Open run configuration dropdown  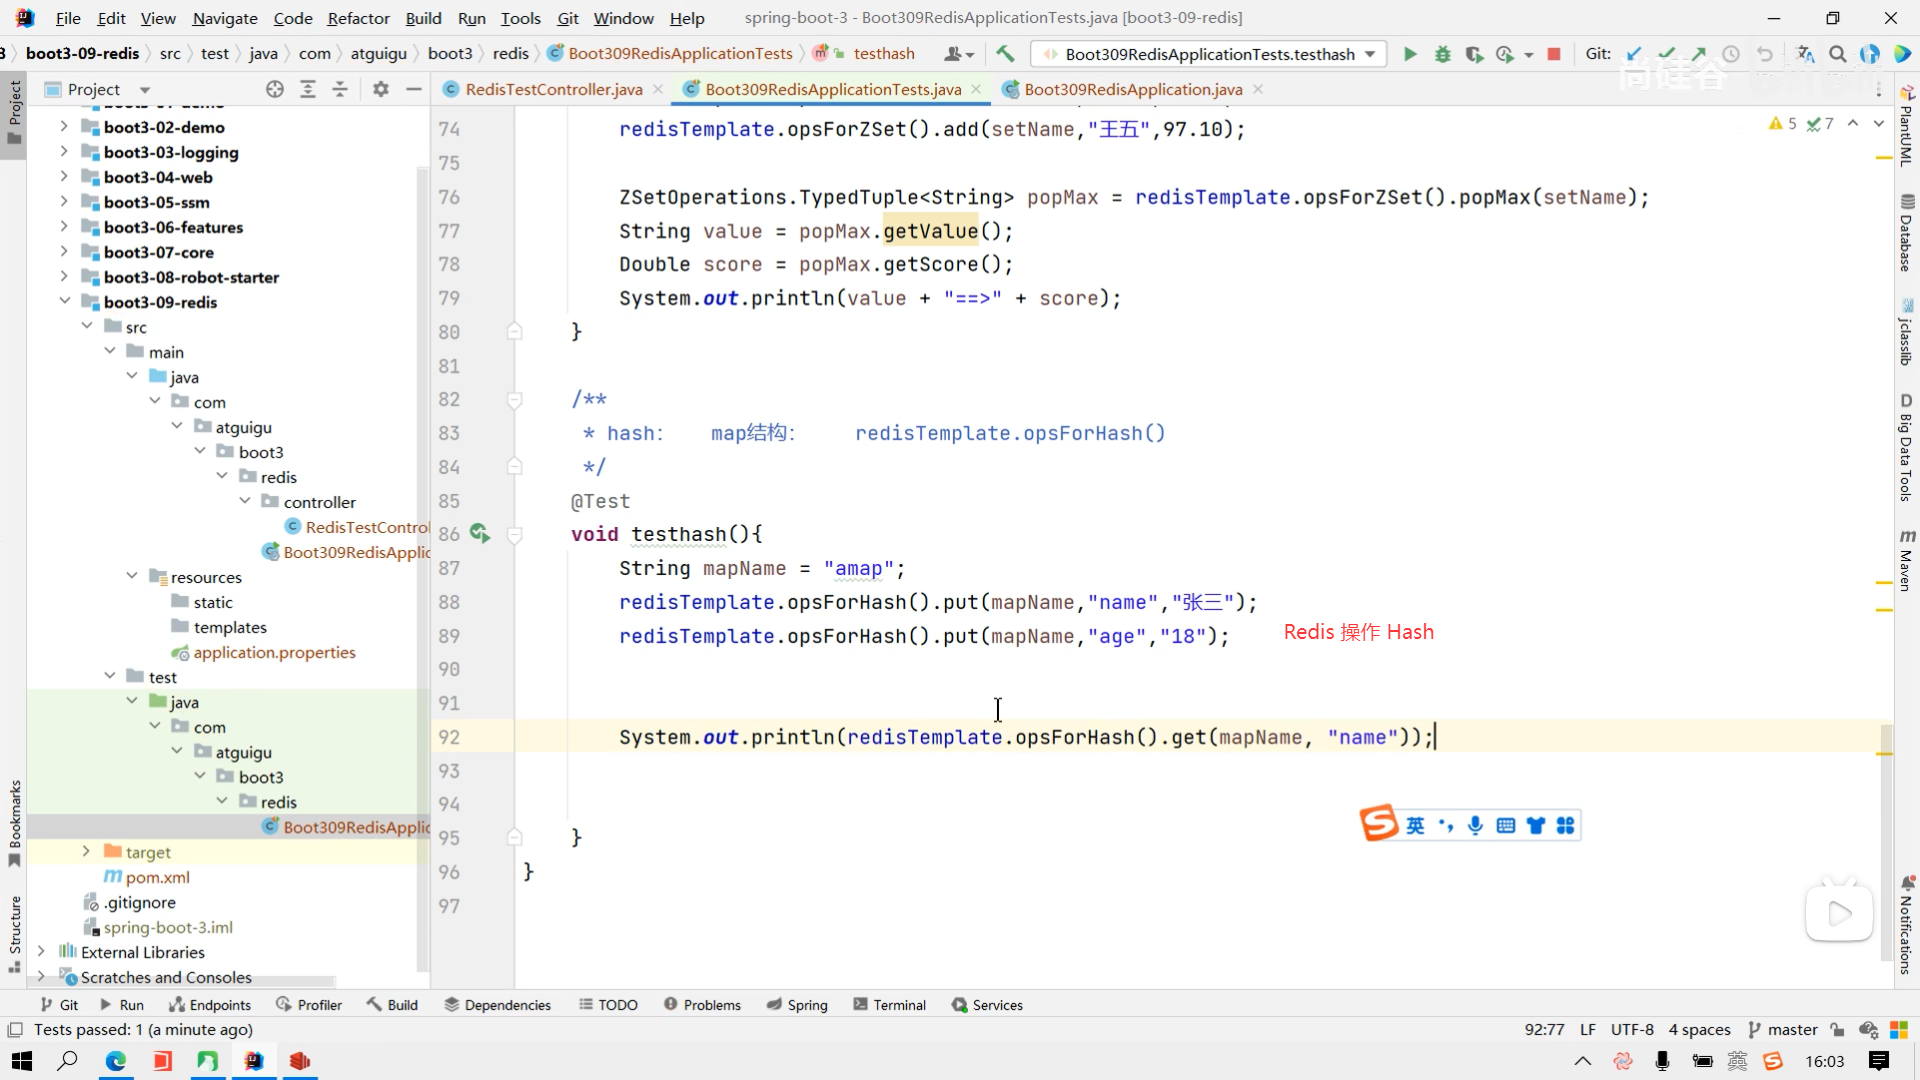coord(1370,54)
